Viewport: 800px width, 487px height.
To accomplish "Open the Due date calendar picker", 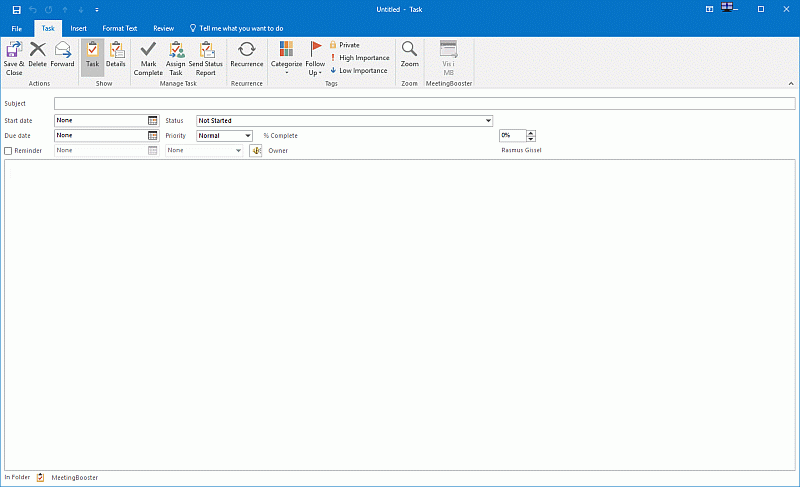I will [153, 136].
